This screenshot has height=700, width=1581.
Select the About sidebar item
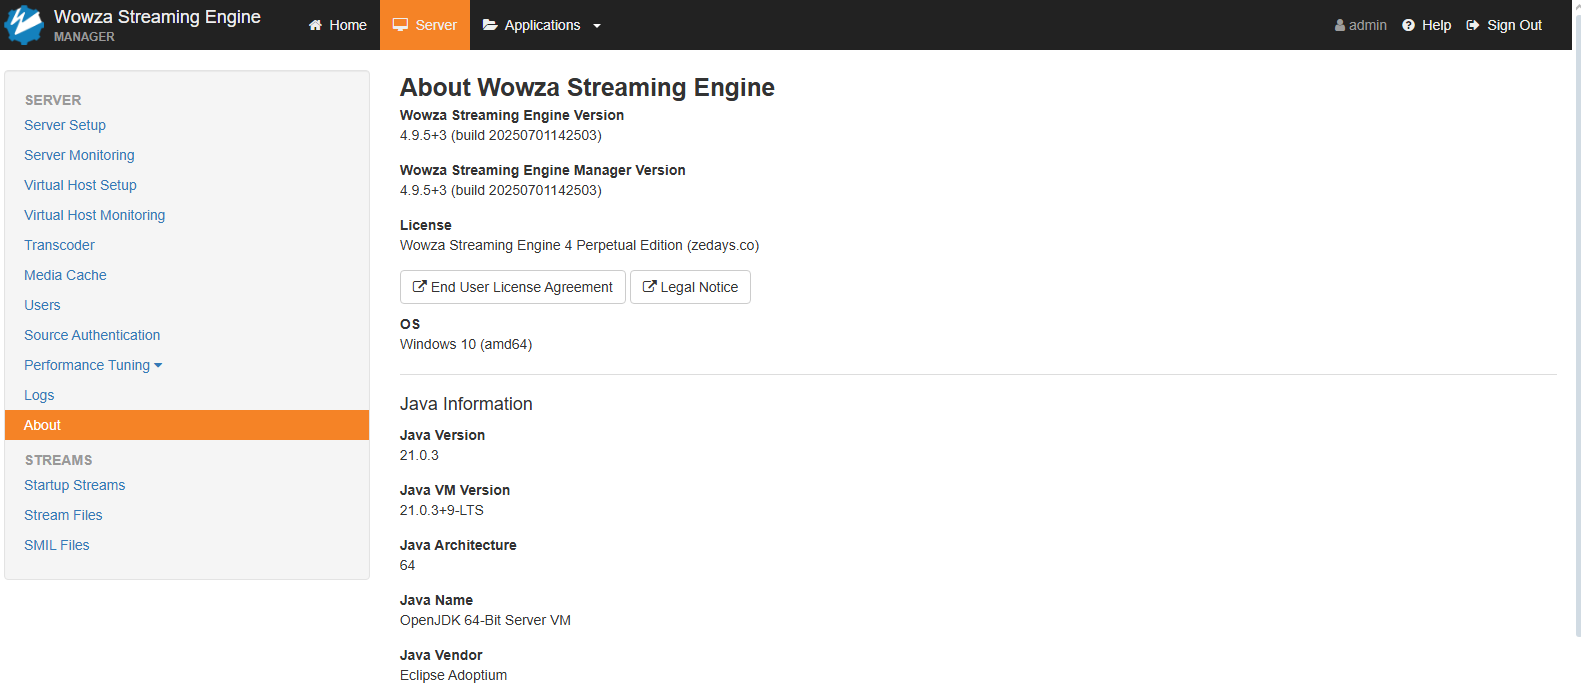pos(42,425)
